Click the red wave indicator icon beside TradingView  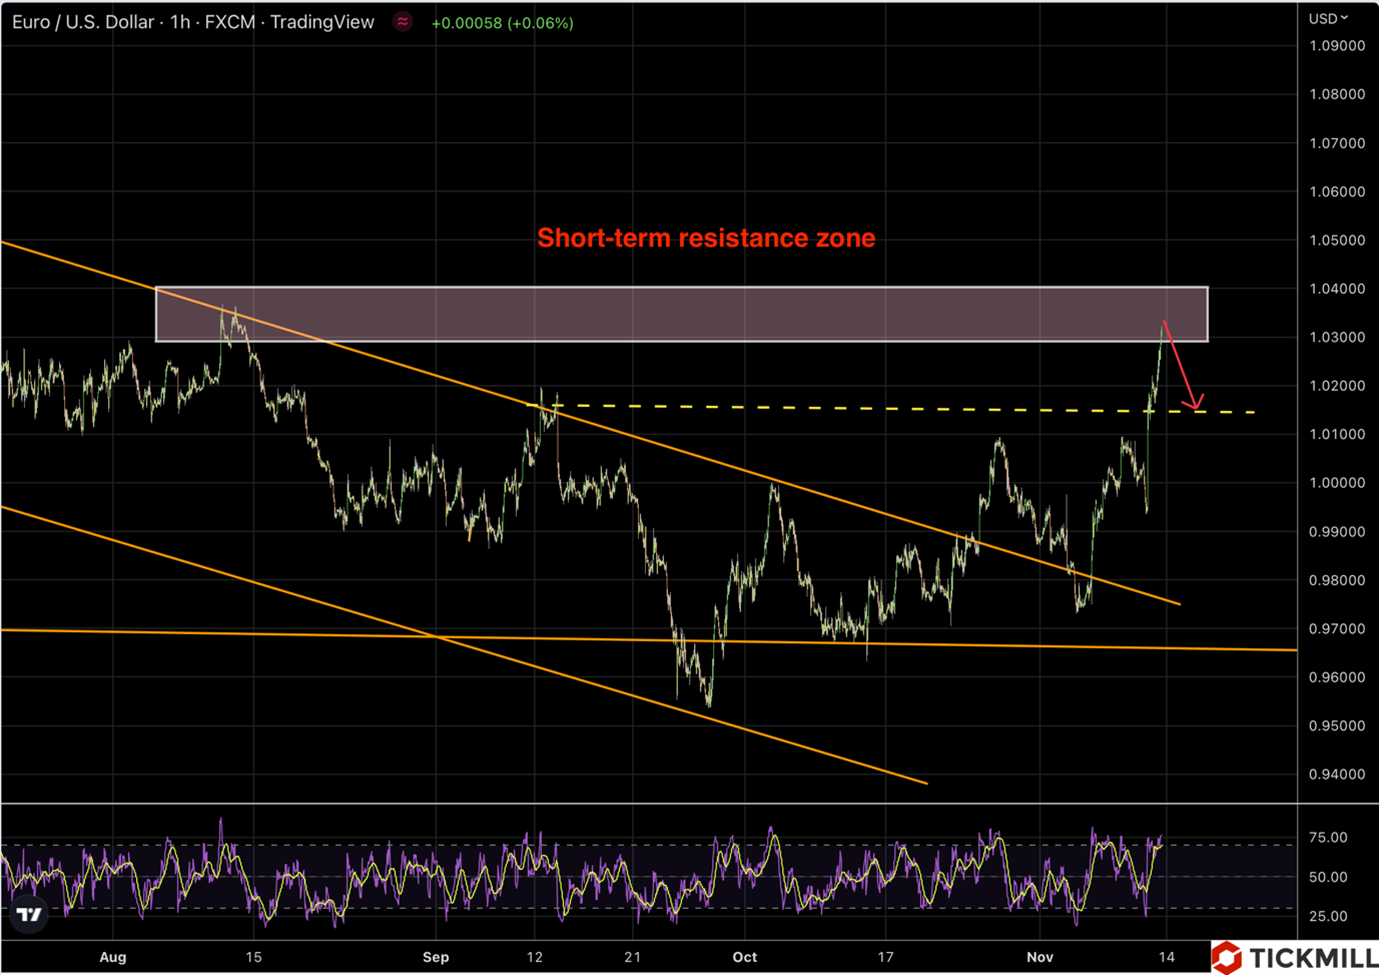pyautogui.click(x=402, y=22)
